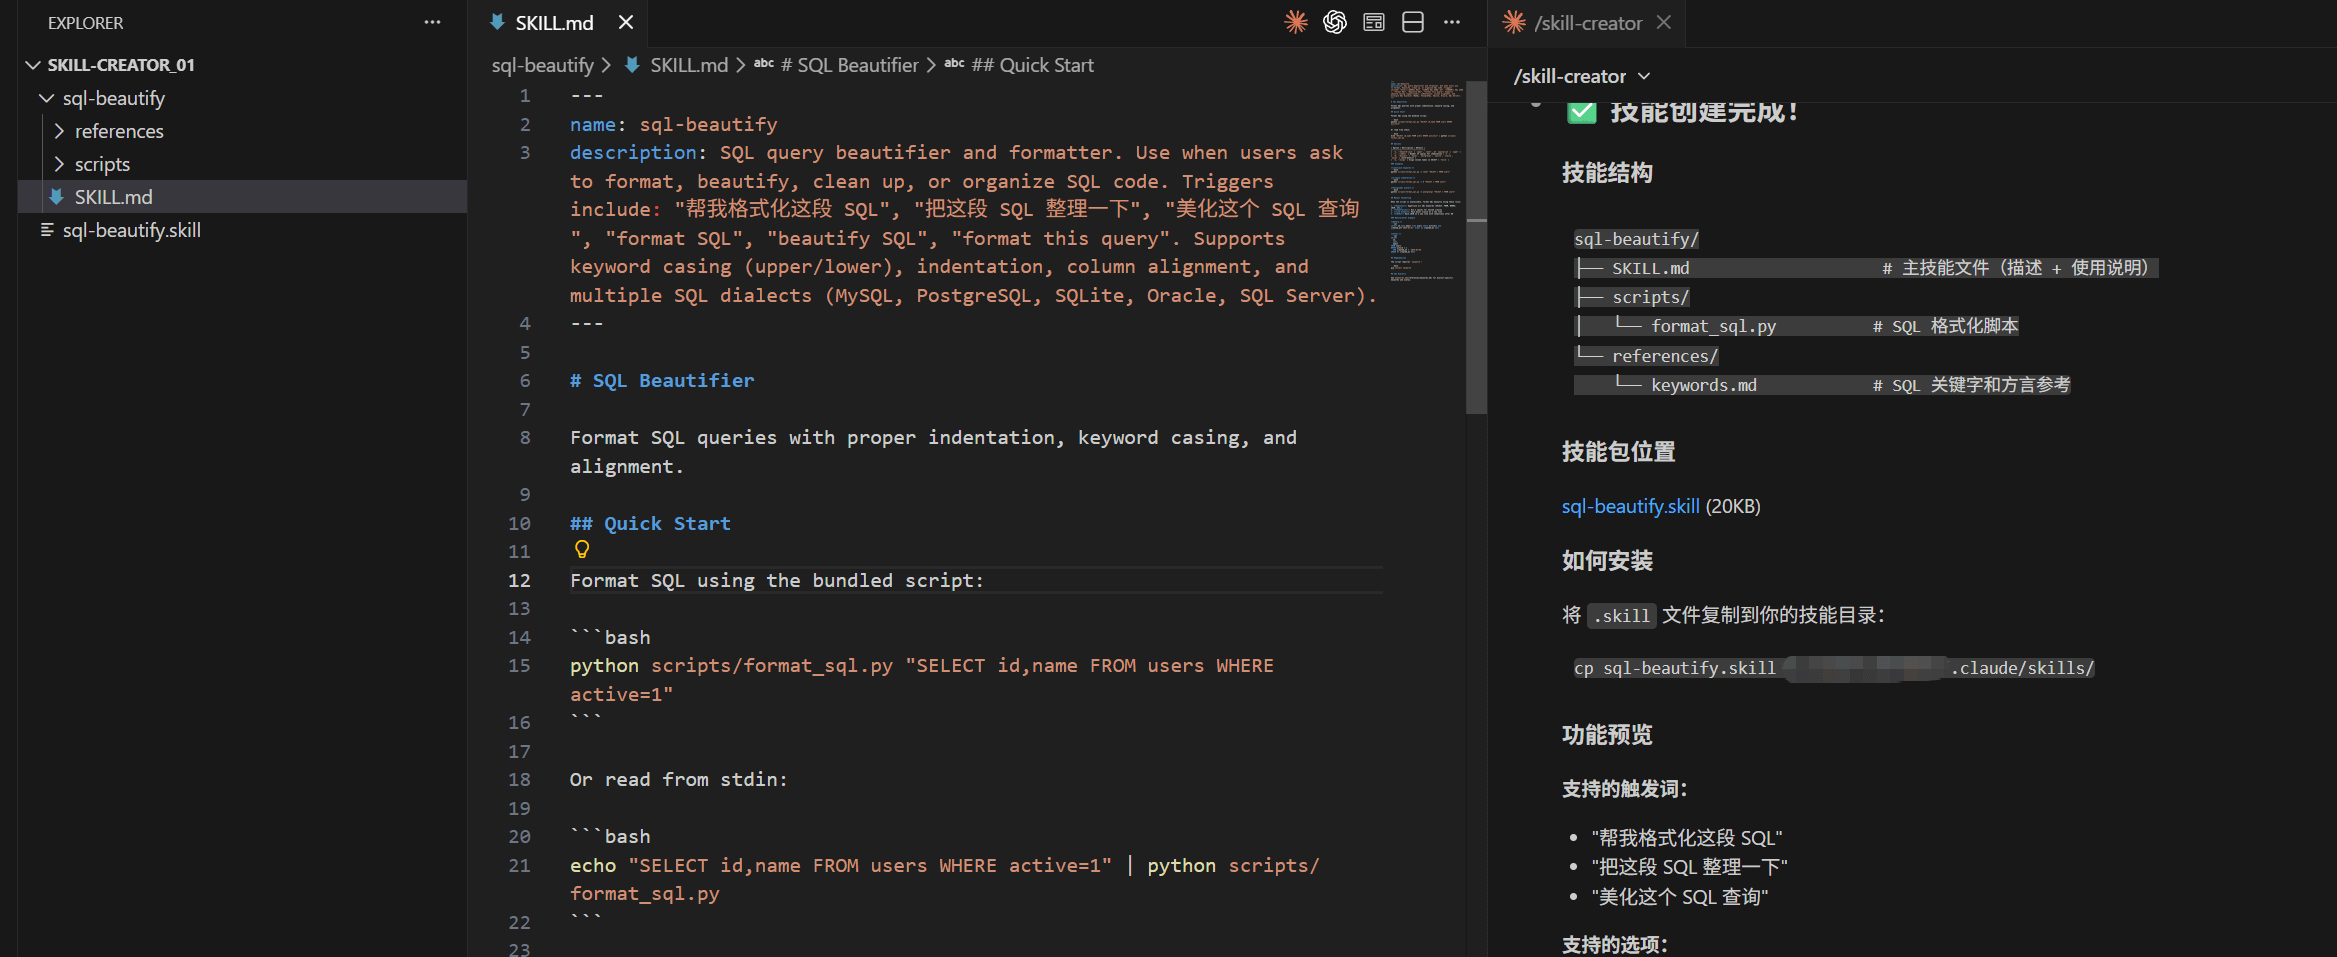Click the editor minimap code overview
The image size is (2337, 957).
(1424, 180)
